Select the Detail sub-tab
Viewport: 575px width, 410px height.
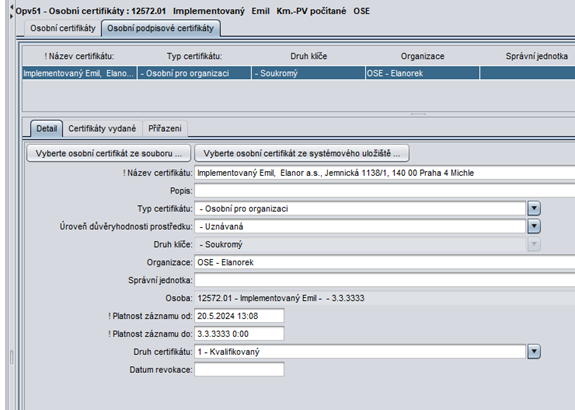coord(47,129)
